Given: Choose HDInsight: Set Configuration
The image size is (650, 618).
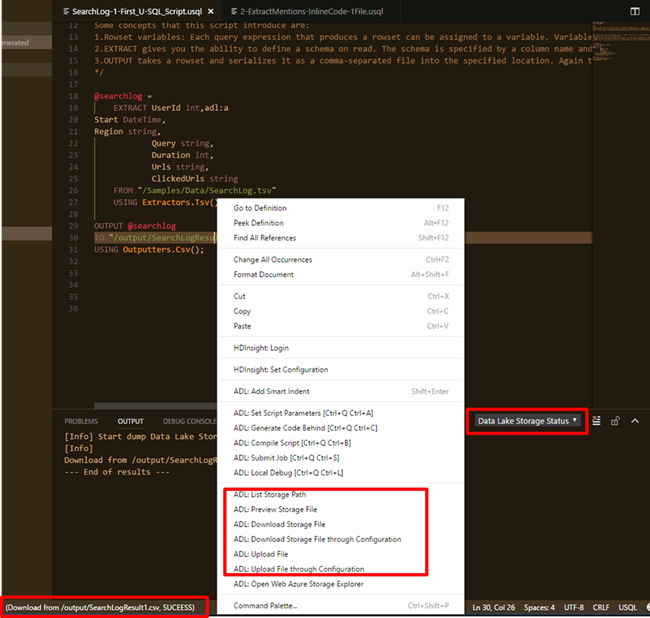Looking at the screenshot, I should click(341, 369).
